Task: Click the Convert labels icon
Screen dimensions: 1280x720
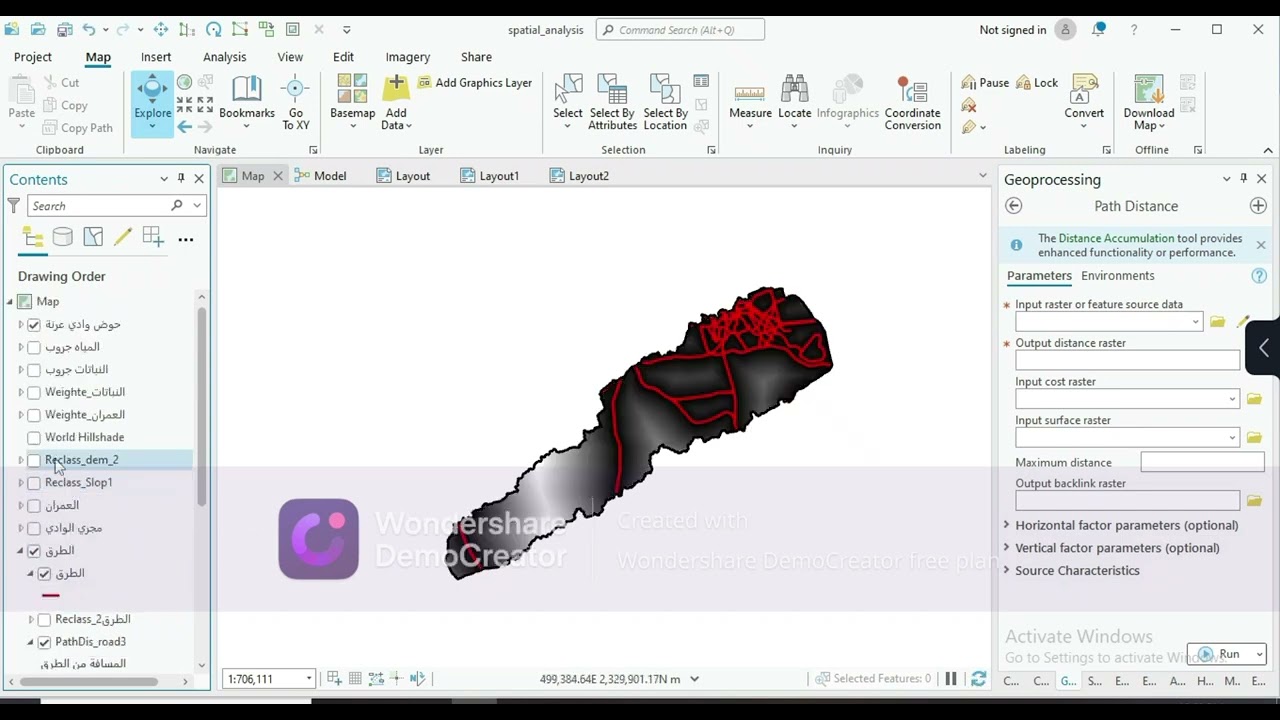Action: coord(1084,90)
